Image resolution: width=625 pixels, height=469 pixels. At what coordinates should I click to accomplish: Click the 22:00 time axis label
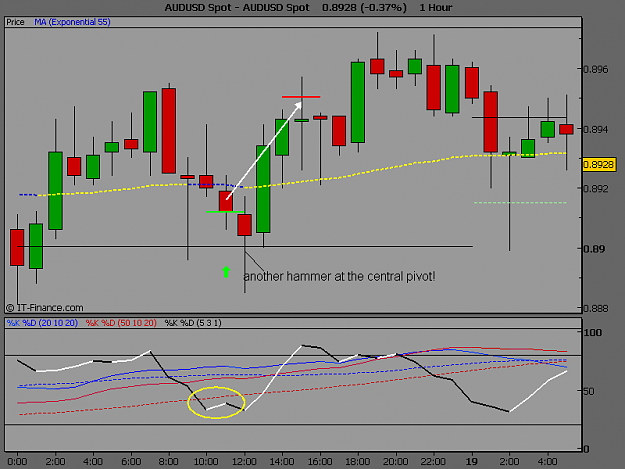point(433,461)
